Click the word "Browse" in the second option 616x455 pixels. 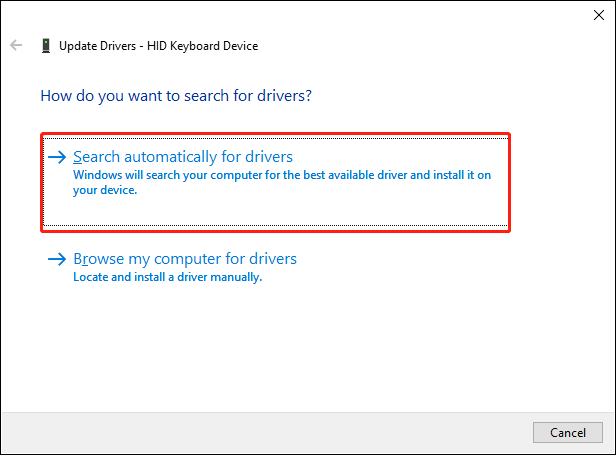pos(99,259)
